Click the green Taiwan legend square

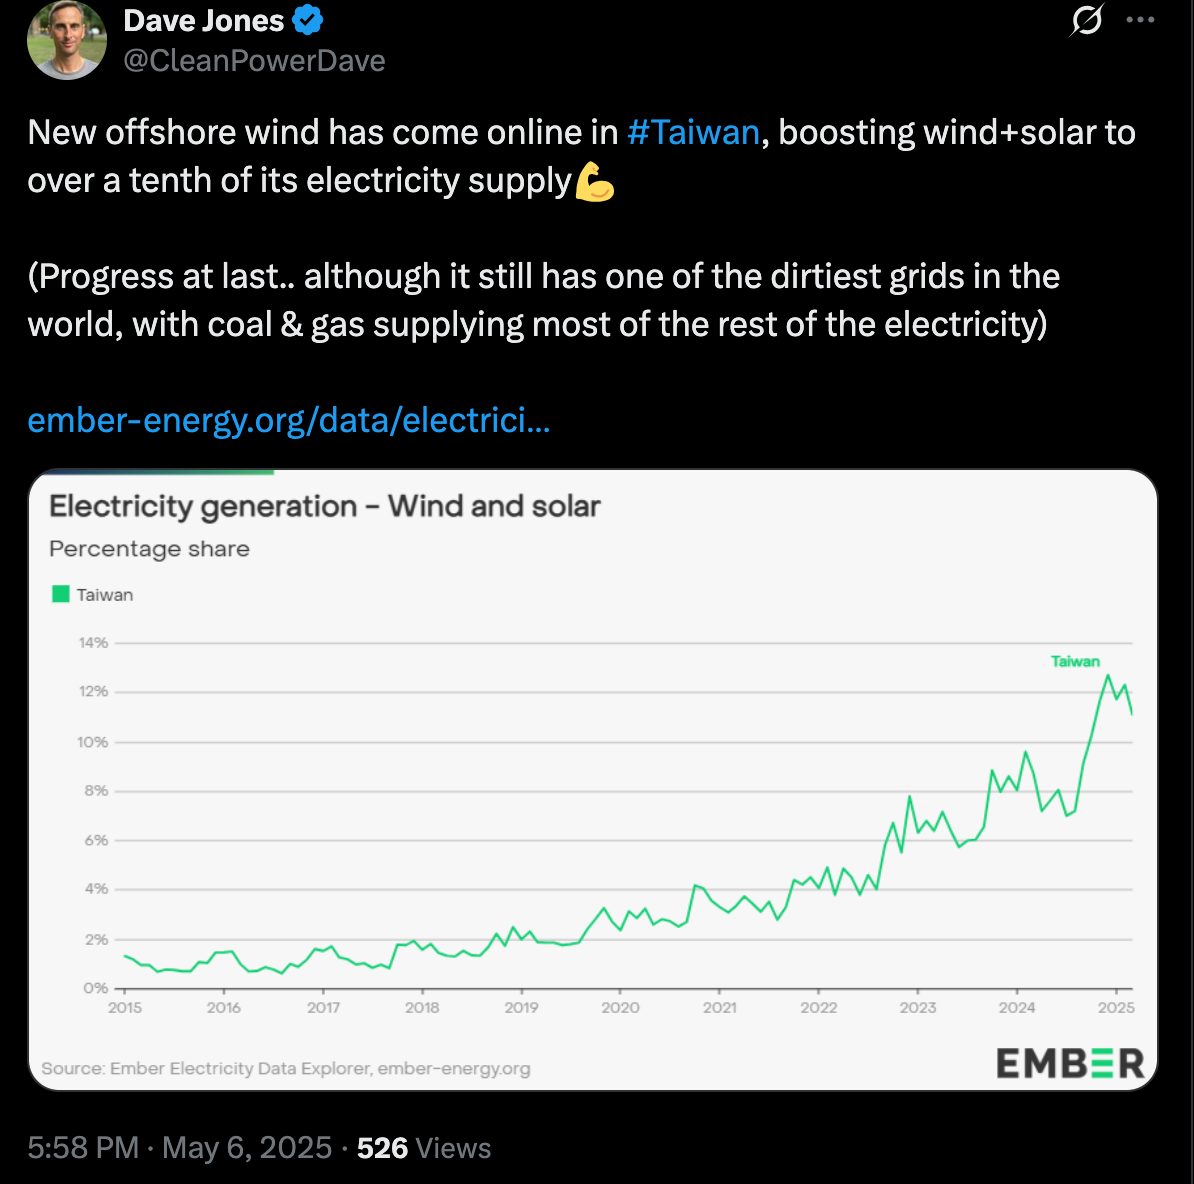pyautogui.click(x=60, y=594)
